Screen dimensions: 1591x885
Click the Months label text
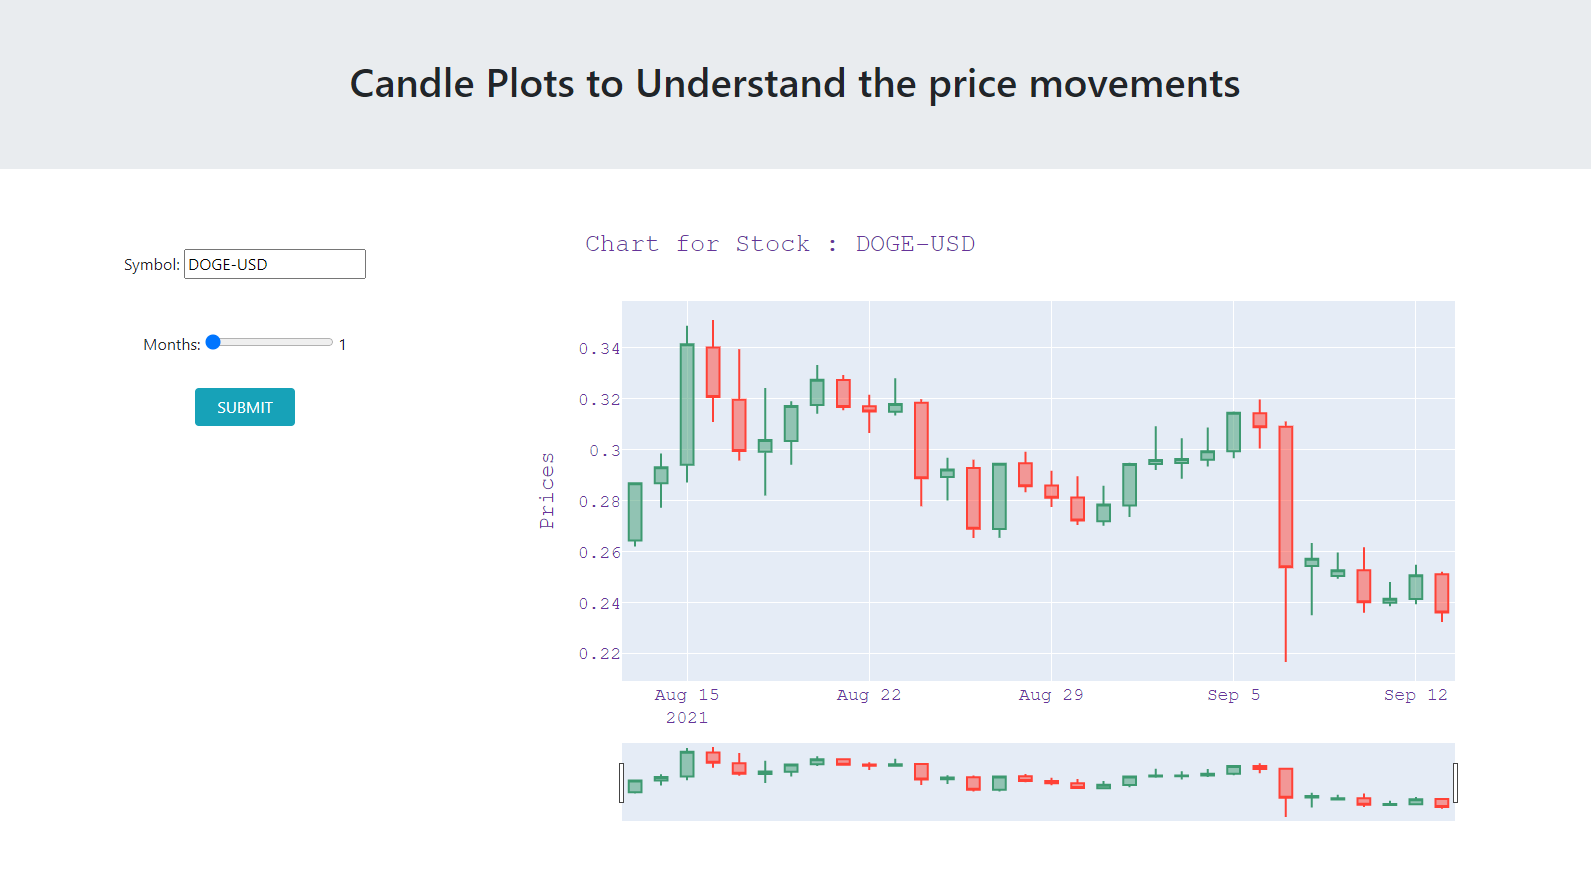172,345
